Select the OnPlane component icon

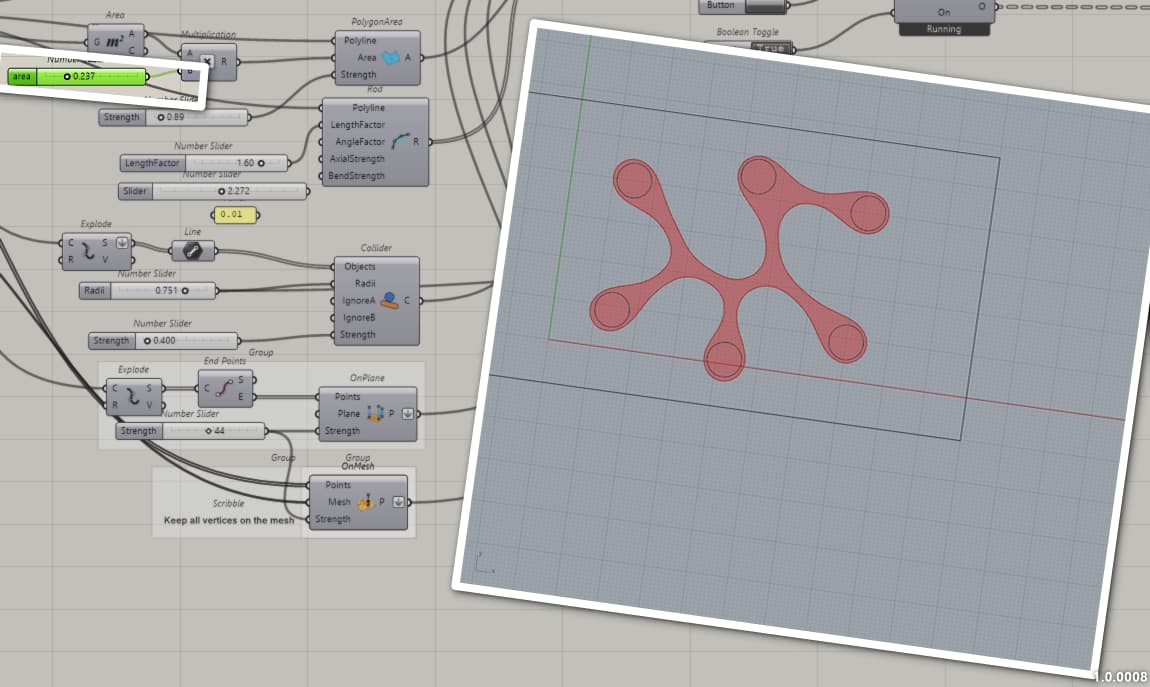click(x=375, y=414)
